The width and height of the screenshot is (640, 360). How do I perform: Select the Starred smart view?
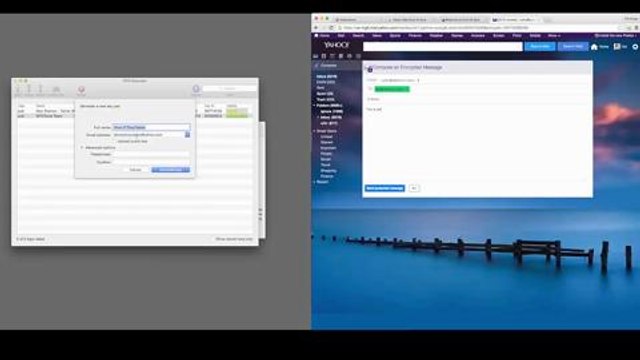click(327, 142)
